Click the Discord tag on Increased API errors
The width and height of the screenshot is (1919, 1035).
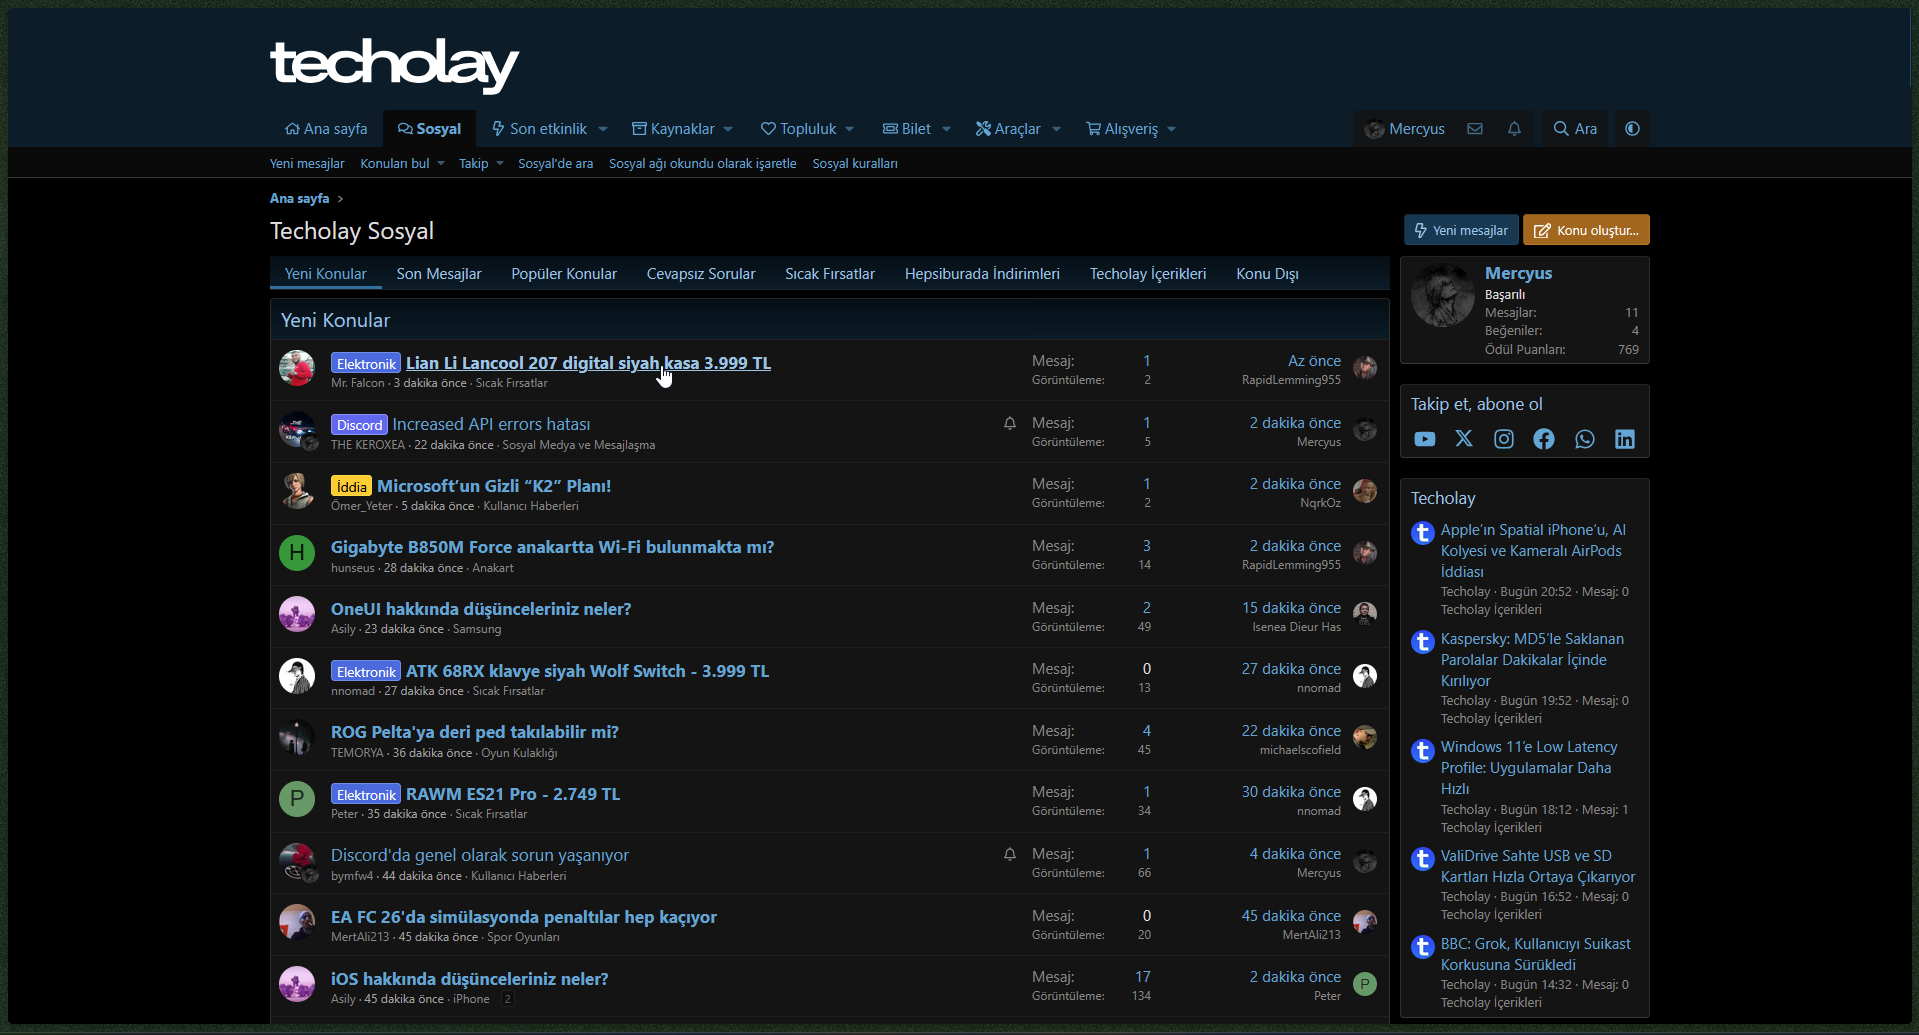[359, 425]
